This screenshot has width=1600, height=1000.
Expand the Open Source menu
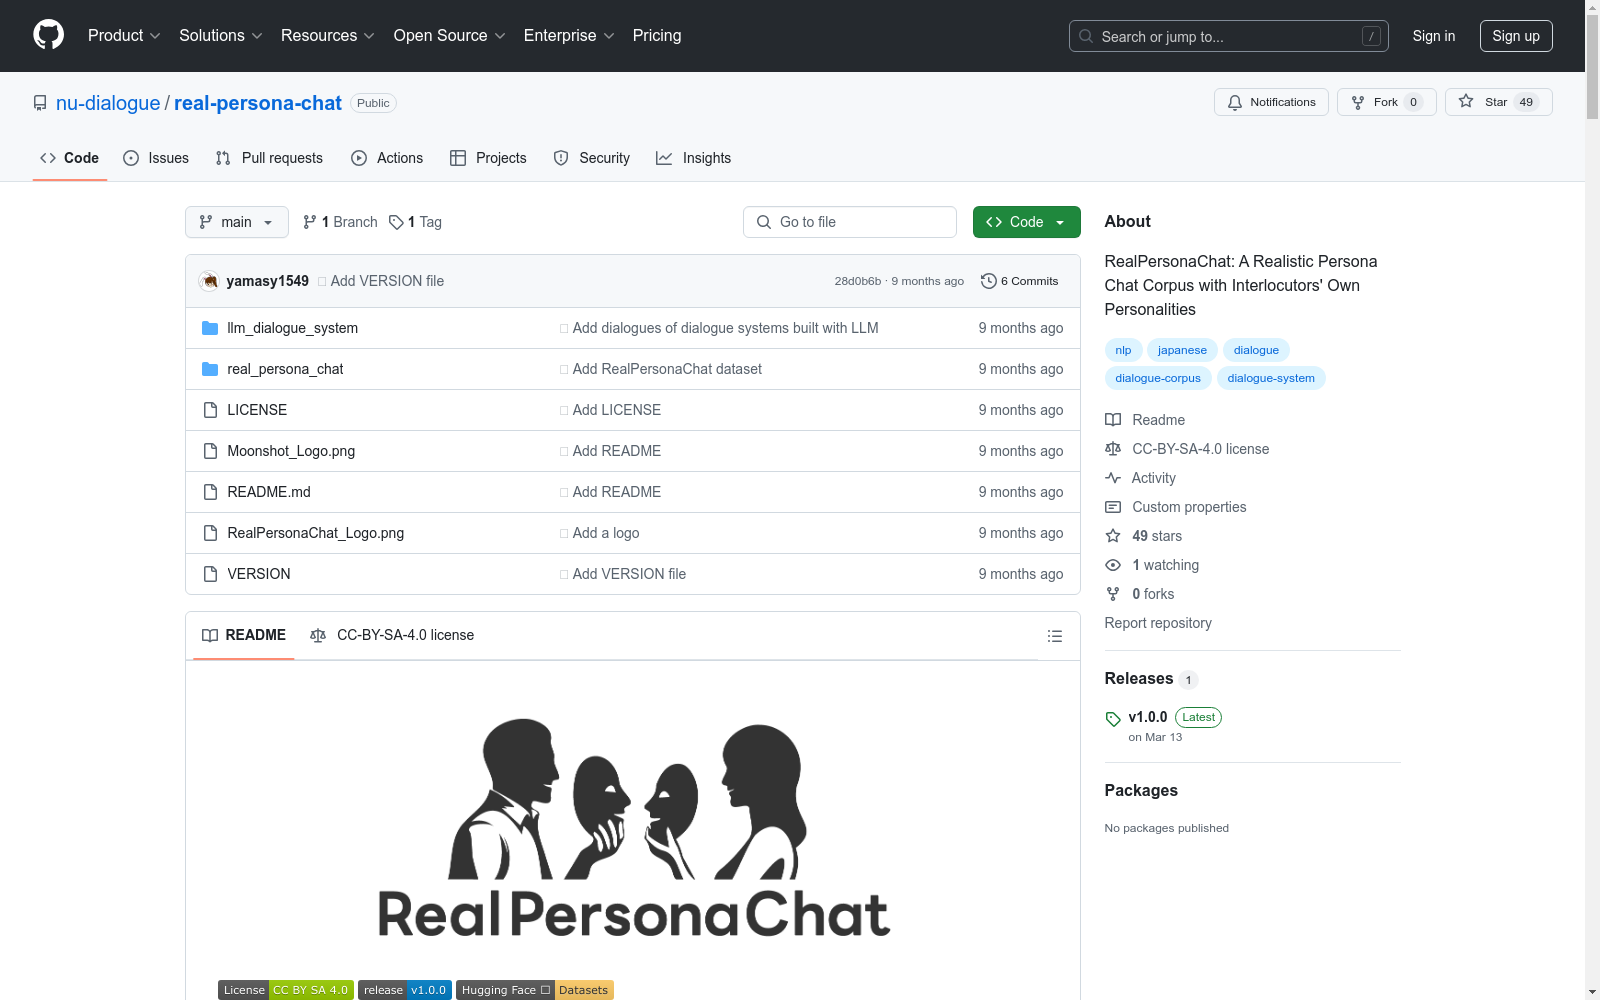tap(450, 36)
